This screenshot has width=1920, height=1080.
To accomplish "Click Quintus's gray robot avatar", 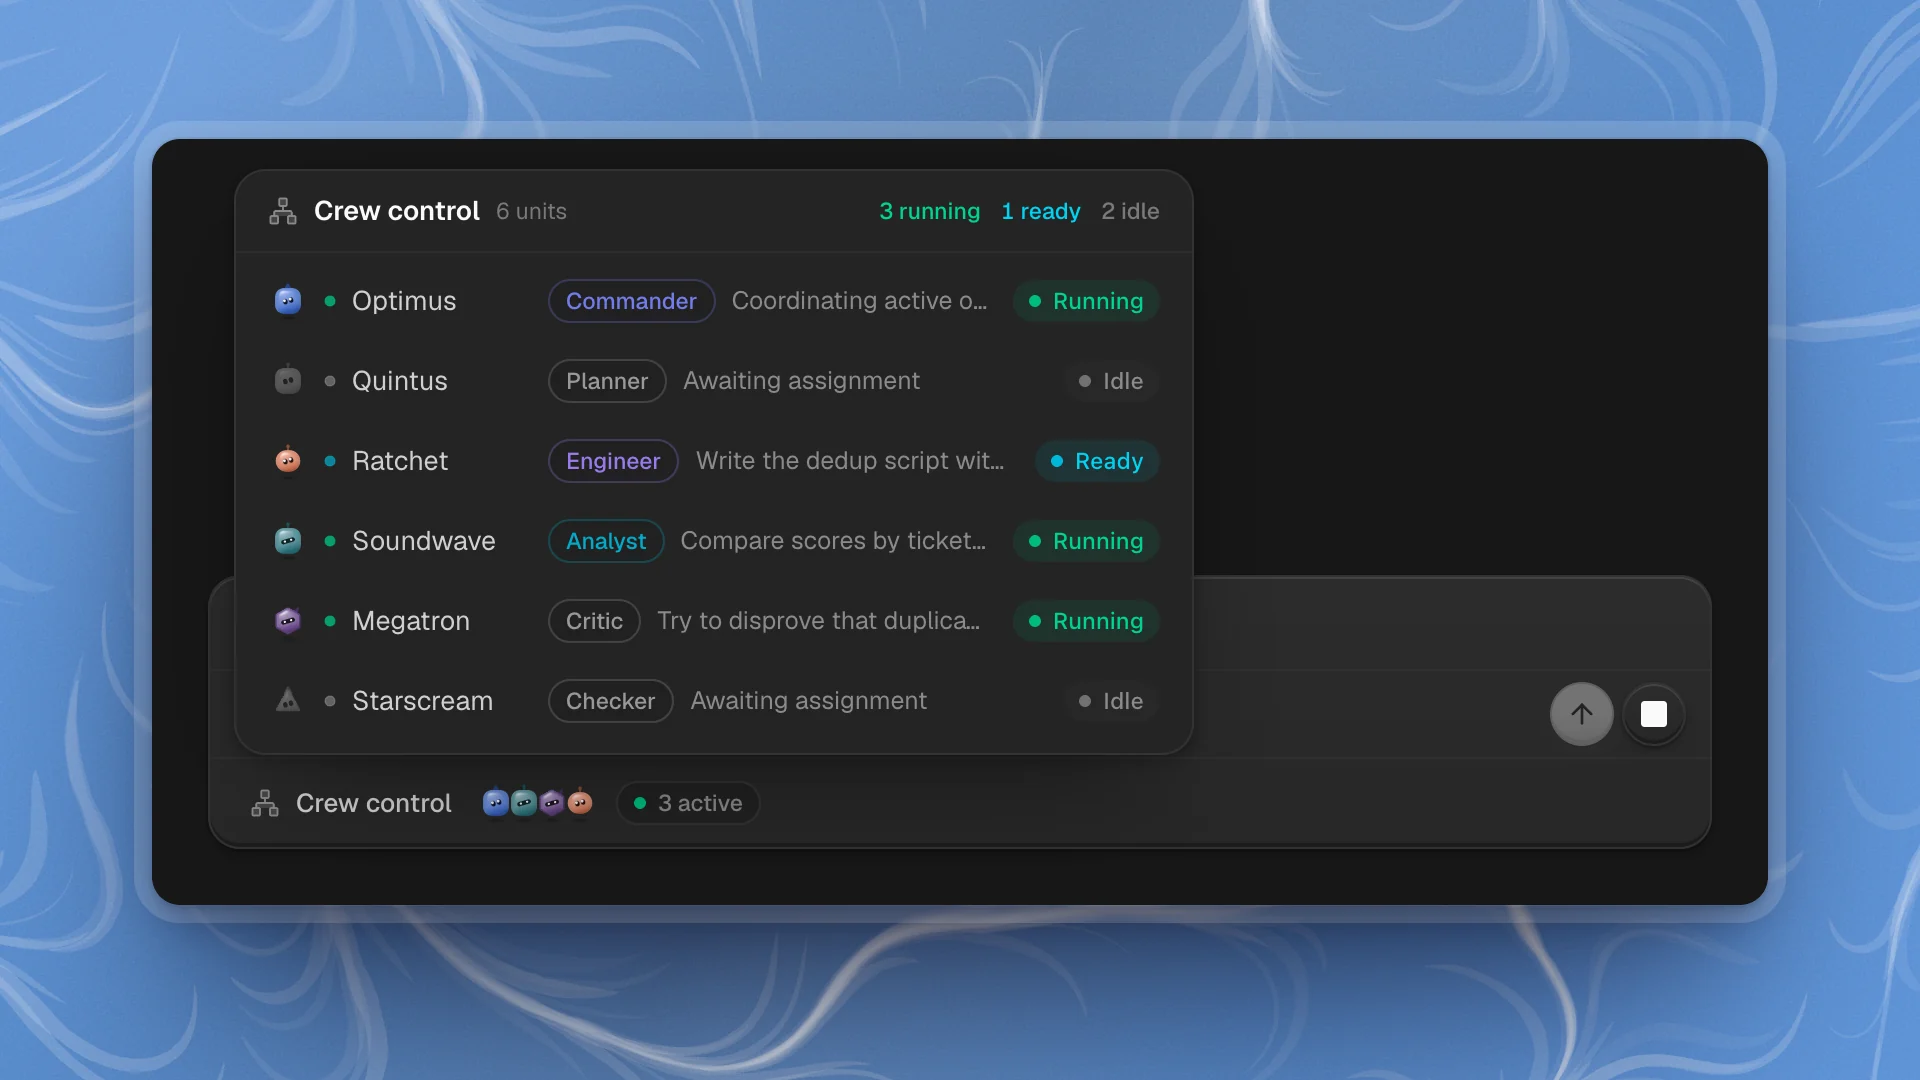I will coord(288,380).
